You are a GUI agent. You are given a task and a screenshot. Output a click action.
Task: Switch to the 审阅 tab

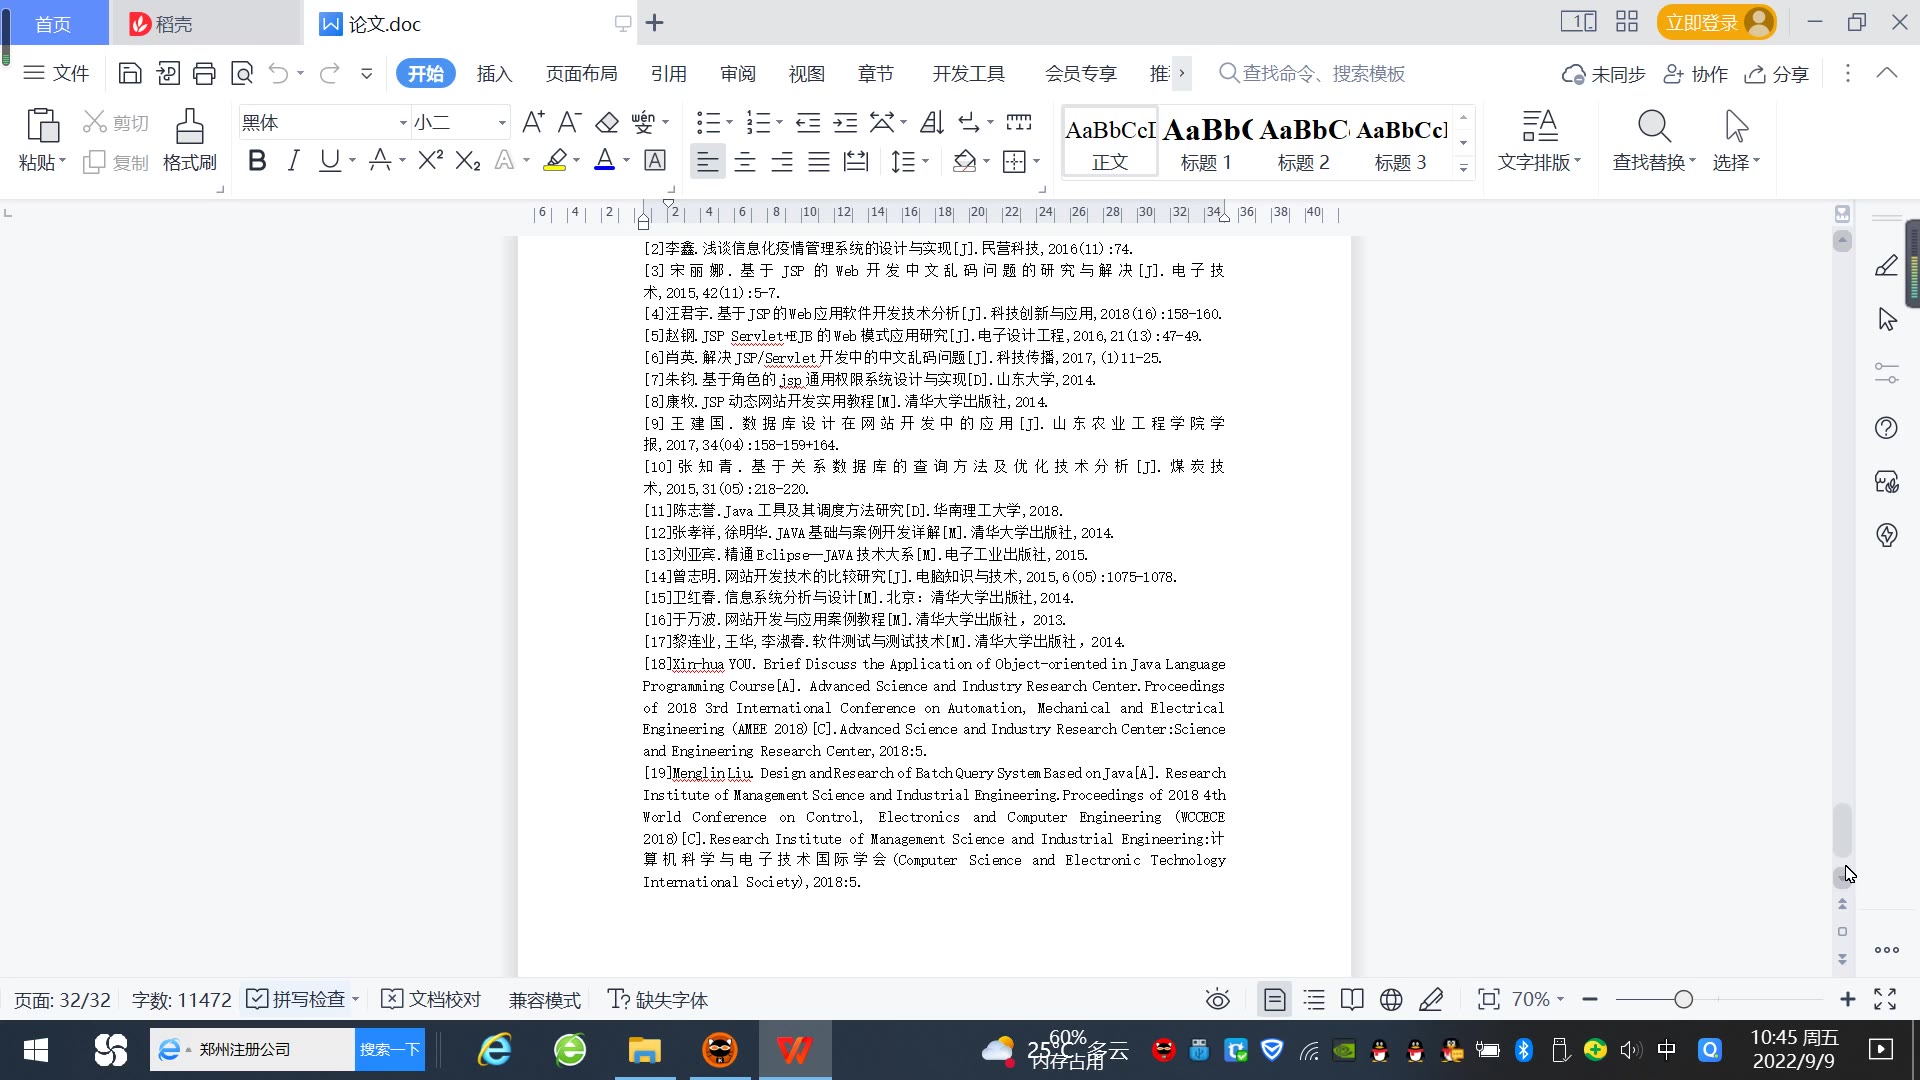pos(738,74)
